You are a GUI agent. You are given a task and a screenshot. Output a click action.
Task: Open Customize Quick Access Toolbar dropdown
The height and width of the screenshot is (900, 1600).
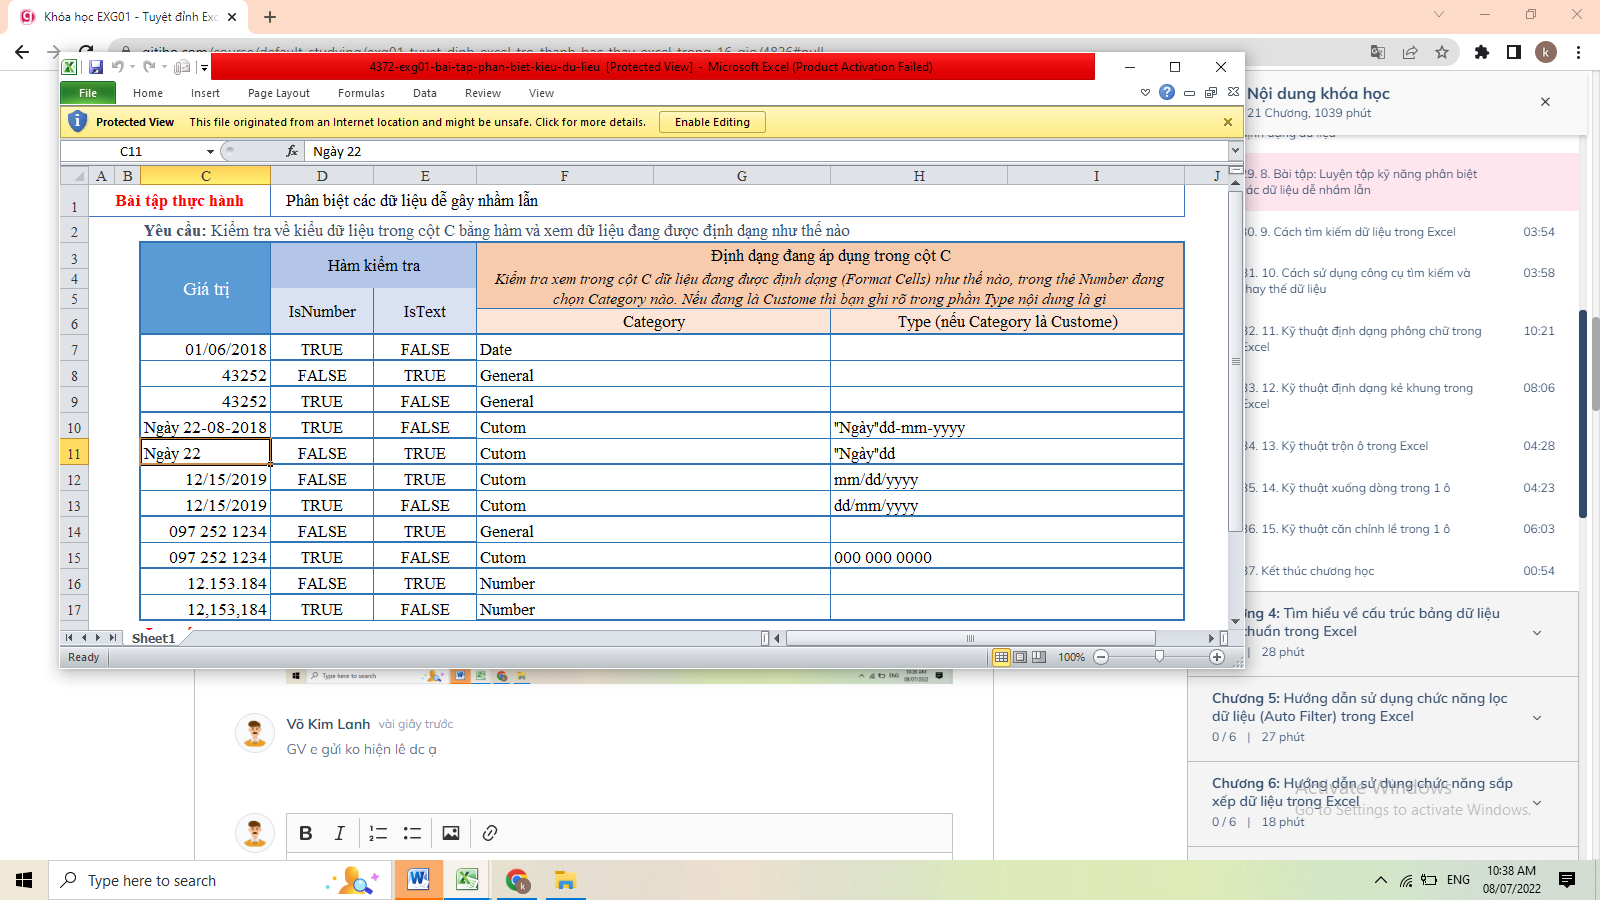click(x=204, y=68)
